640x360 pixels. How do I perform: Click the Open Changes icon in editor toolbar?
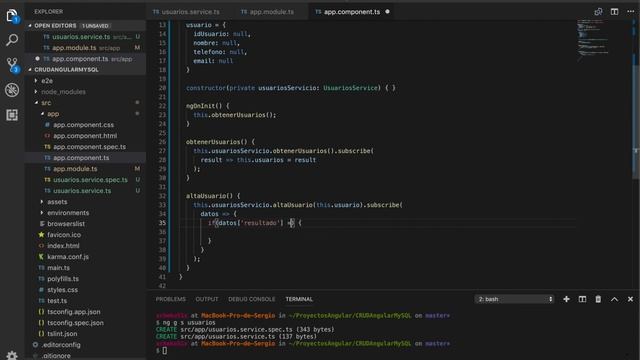click(598, 11)
